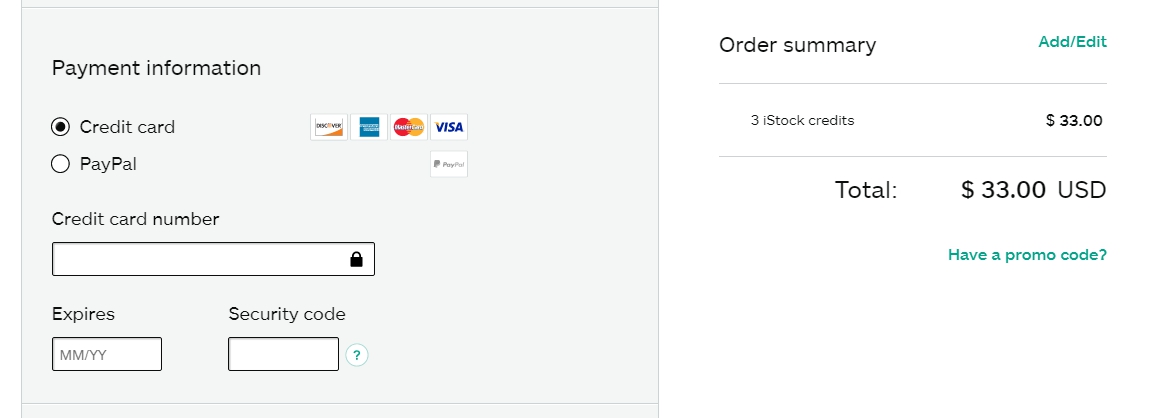This screenshot has height=418, width=1159.
Task: Select the PayPal radio button
Action: (x=60, y=164)
